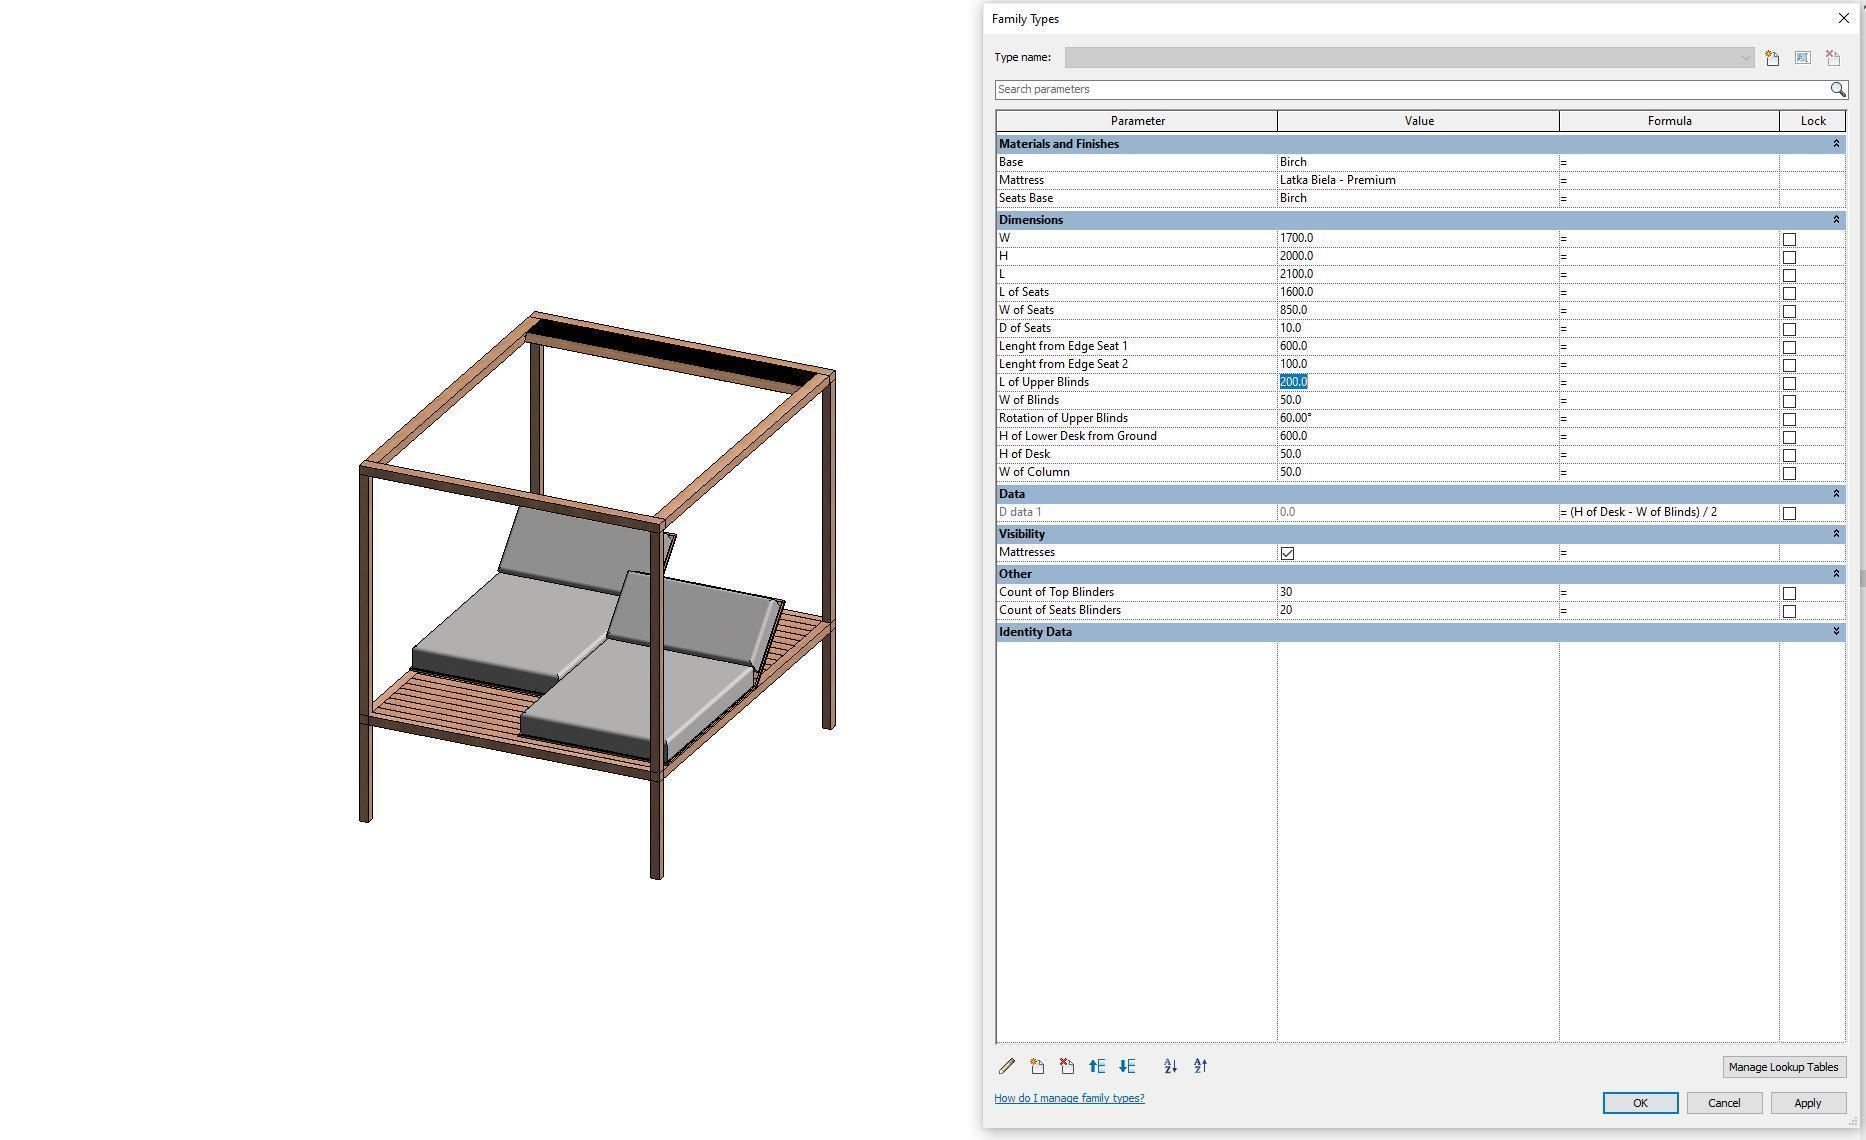1866x1140 pixels.
Task: Collapse the Materials and Finishes group
Action: (1836, 144)
